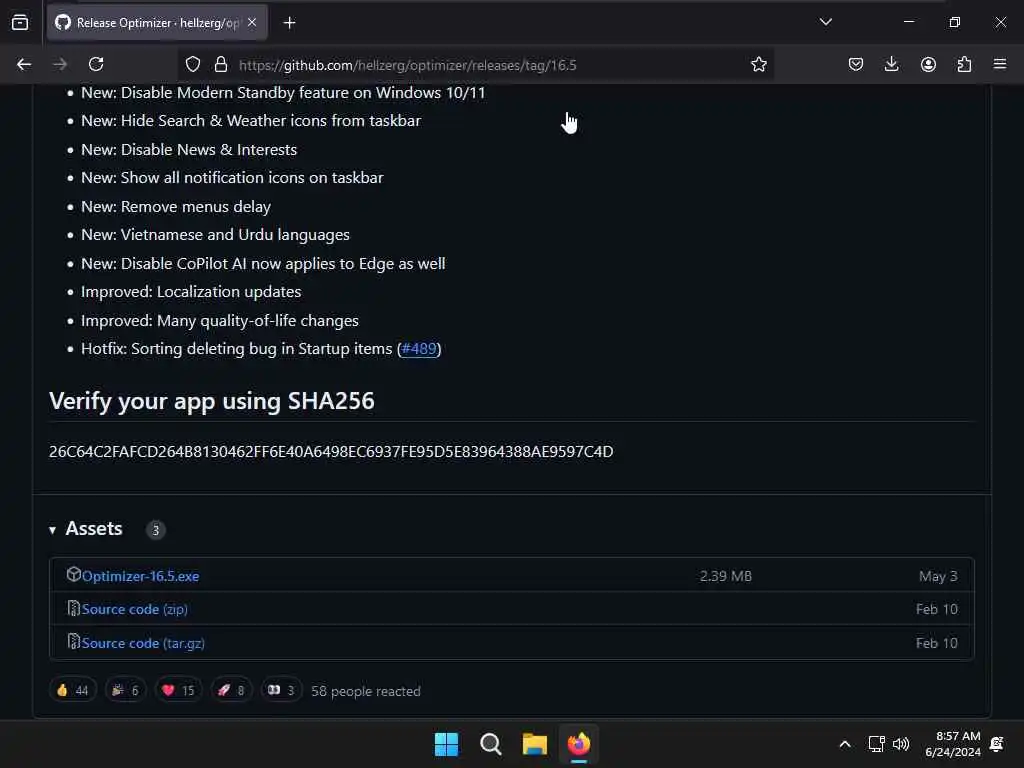This screenshot has width=1024, height=768.
Task: Open the list all tabs dropdown
Action: (x=825, y=22)
